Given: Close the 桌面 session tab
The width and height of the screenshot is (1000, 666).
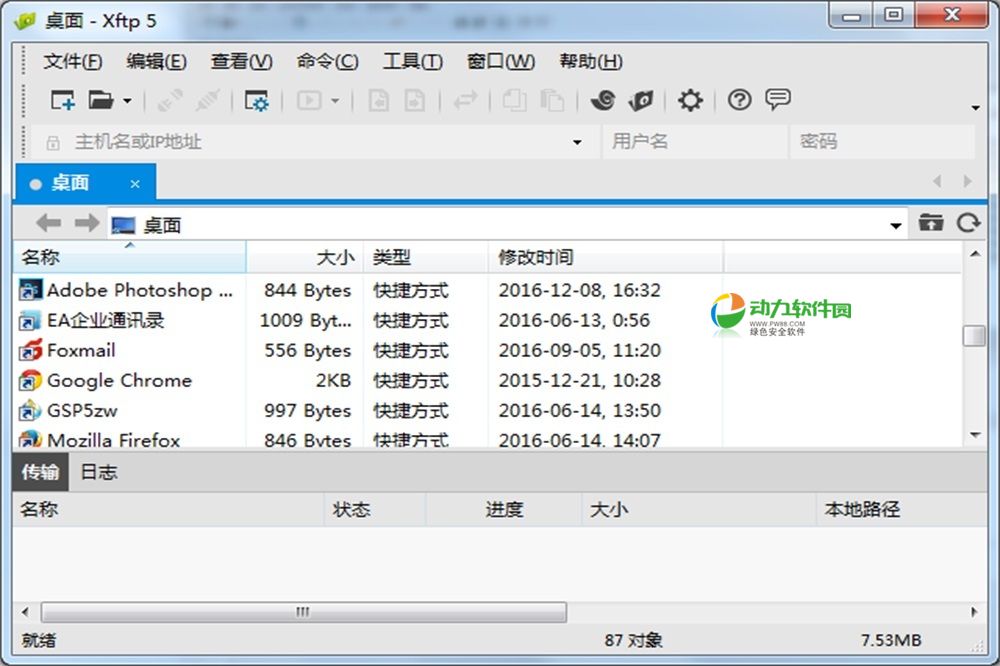Looking at the screenshot, I should (x=135, y=183).
